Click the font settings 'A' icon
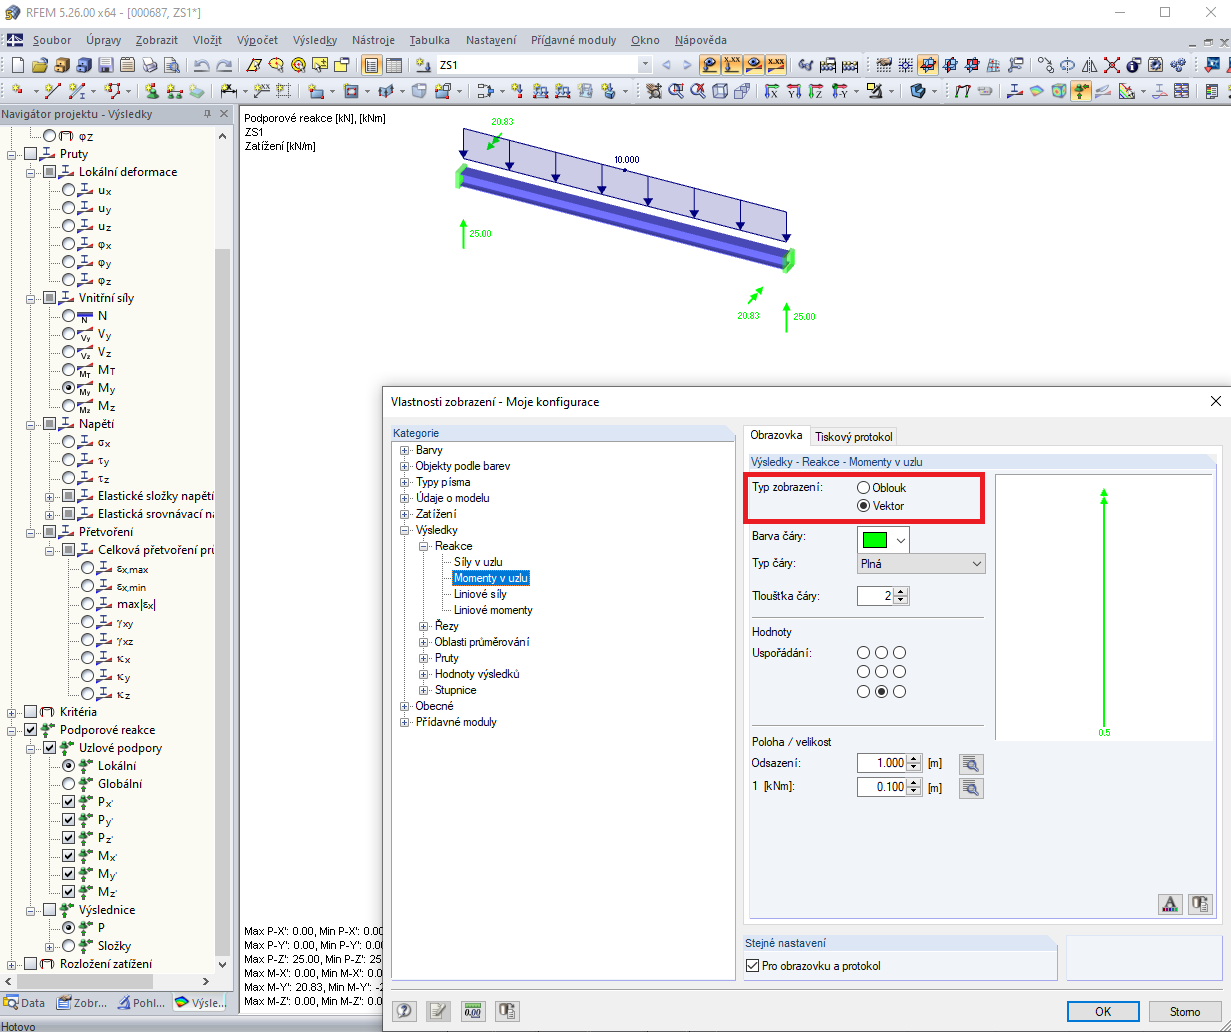Screen dimensions: 1231x1032 pos(1170,904)
